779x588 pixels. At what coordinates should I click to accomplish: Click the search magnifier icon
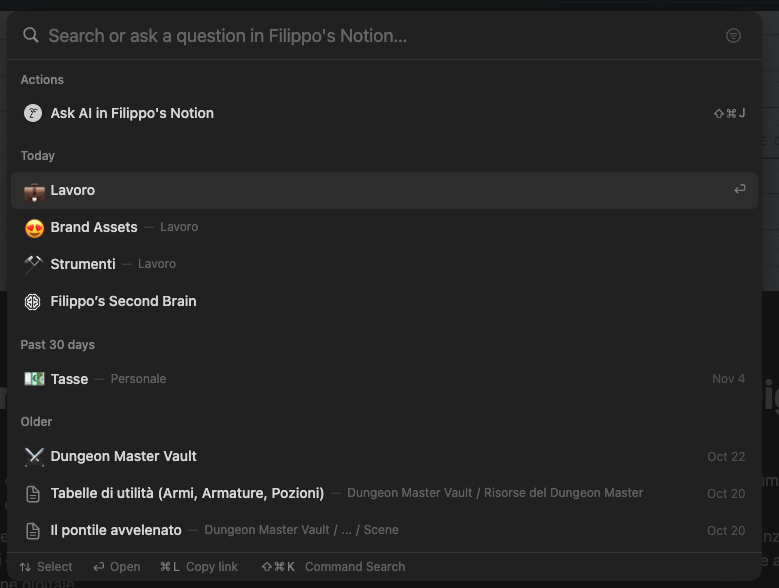[31, 36]
